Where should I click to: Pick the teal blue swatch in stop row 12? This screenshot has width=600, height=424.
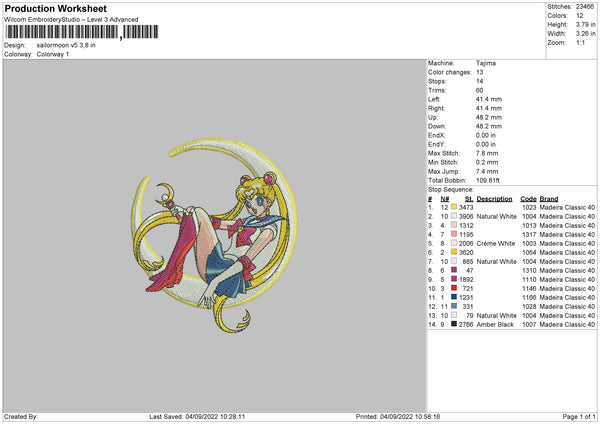[x=454, y=306]
